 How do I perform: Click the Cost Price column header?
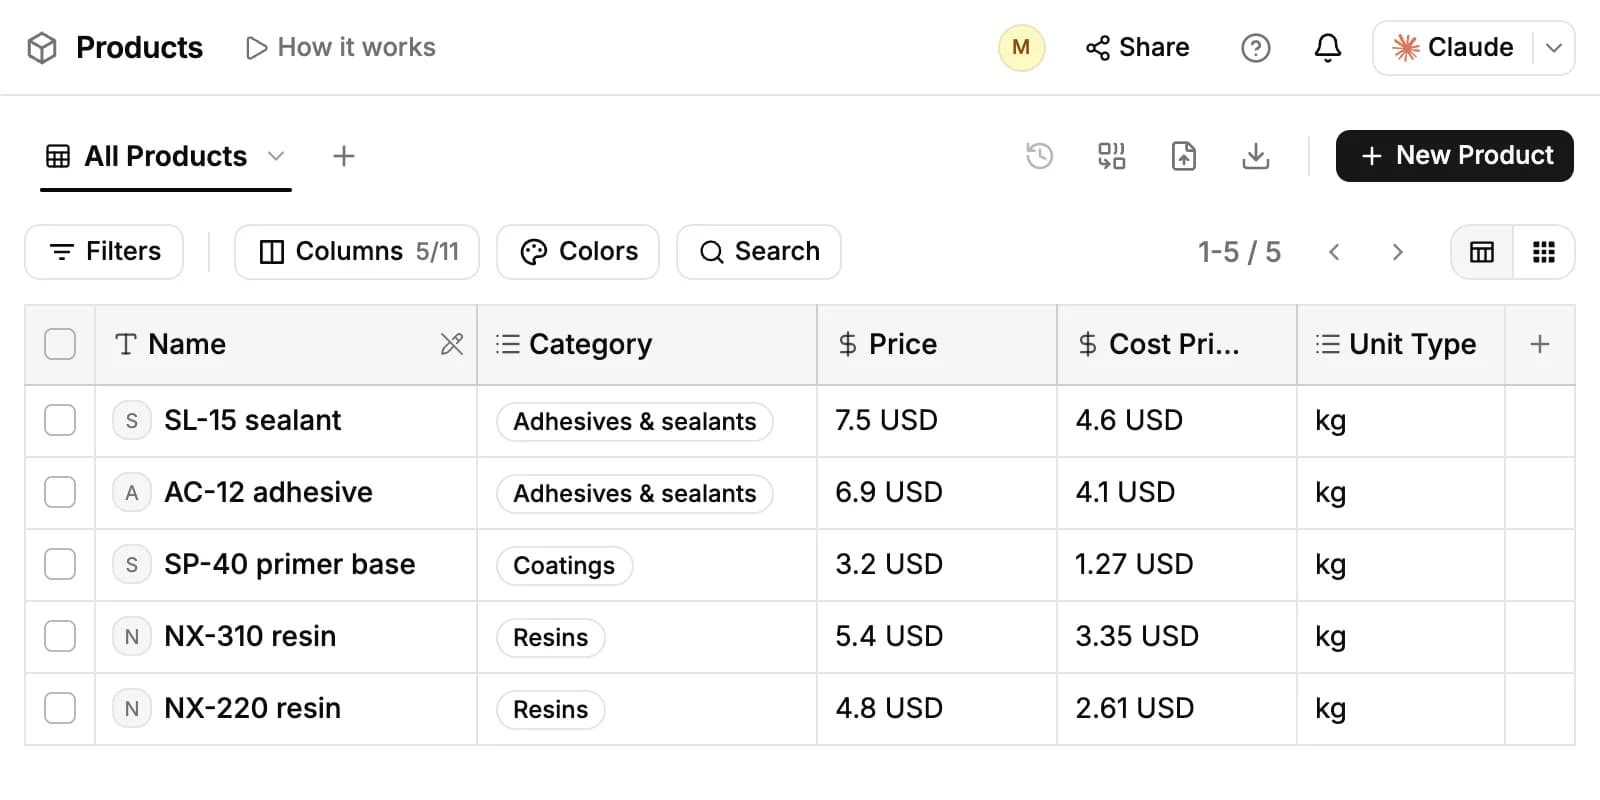coord(1177,344)
